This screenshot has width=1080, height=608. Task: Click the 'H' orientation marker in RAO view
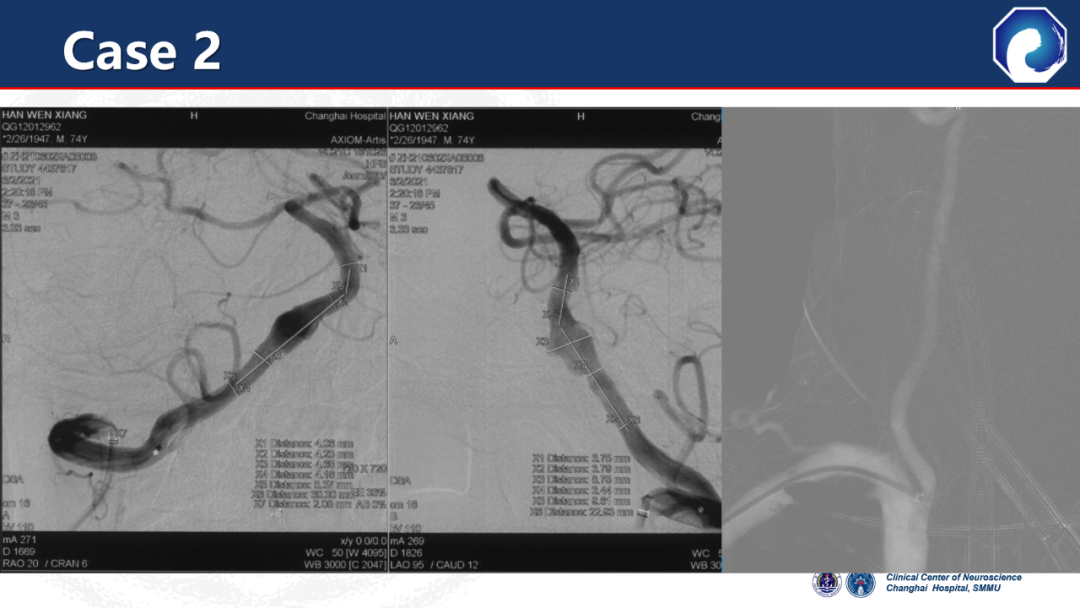(x=194, y=116)
